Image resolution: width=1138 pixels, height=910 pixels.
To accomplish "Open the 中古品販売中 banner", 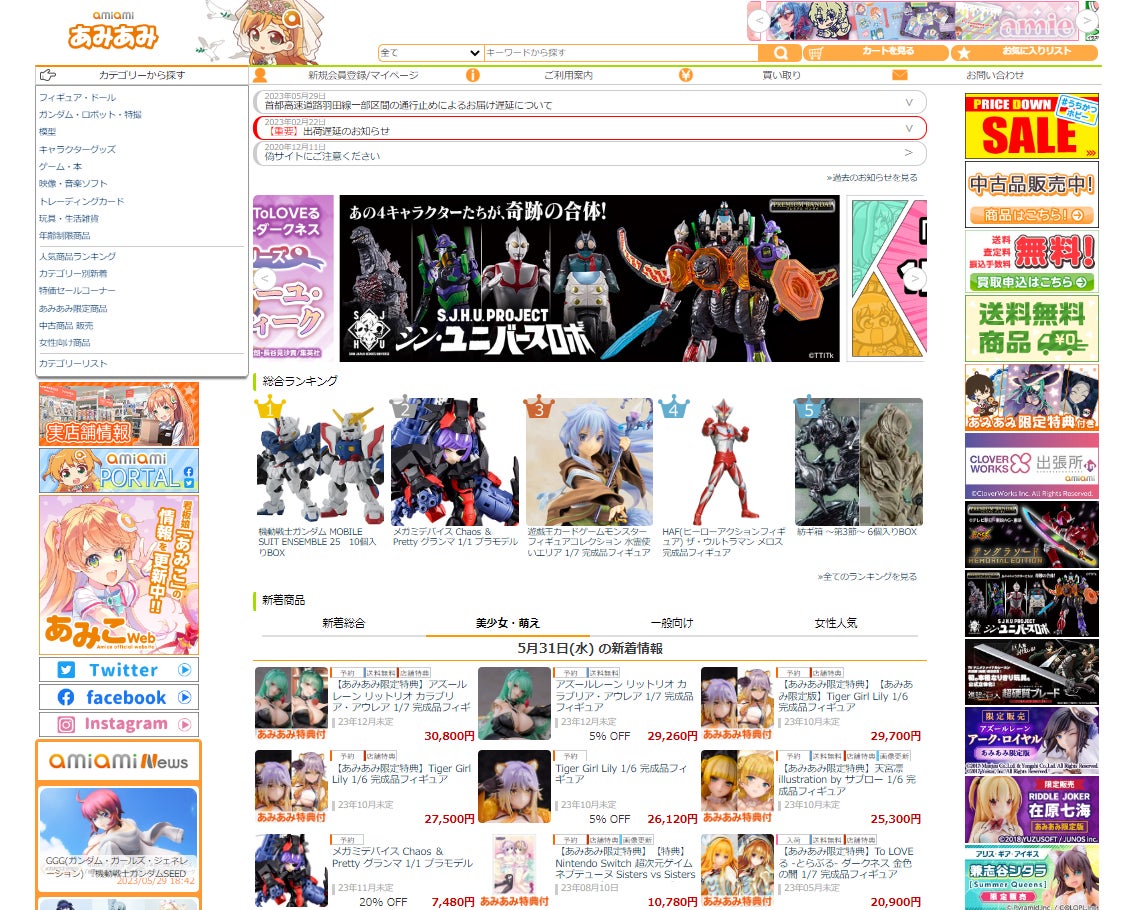I will (1031, 194).
